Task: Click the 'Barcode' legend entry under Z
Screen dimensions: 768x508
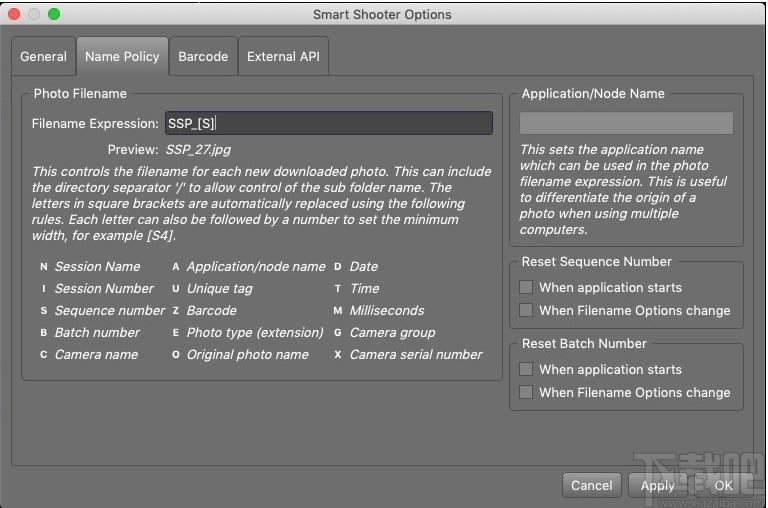Action: pyautogui.click(x=212, y=311)
